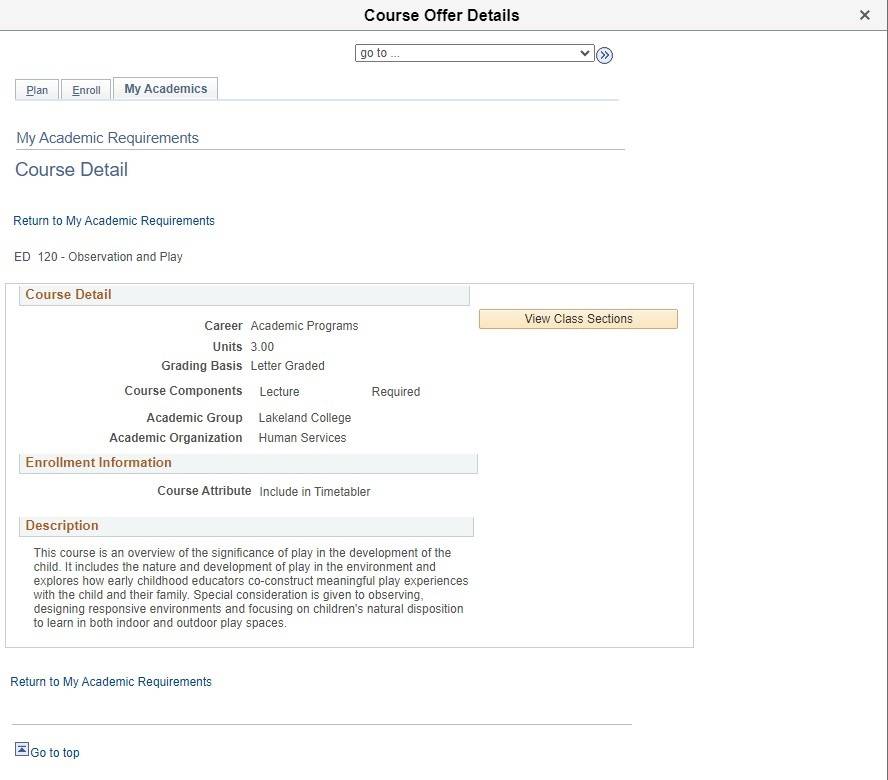
Task: Switch to the Enroll tab
Action: [x=86, y=89]
